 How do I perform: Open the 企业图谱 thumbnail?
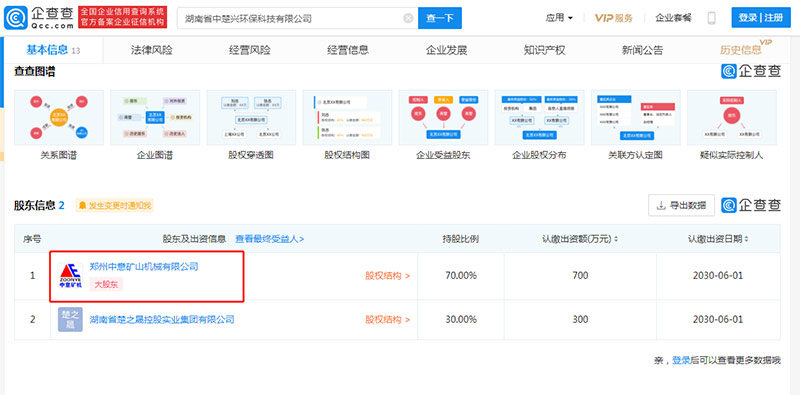pos(155,118)
